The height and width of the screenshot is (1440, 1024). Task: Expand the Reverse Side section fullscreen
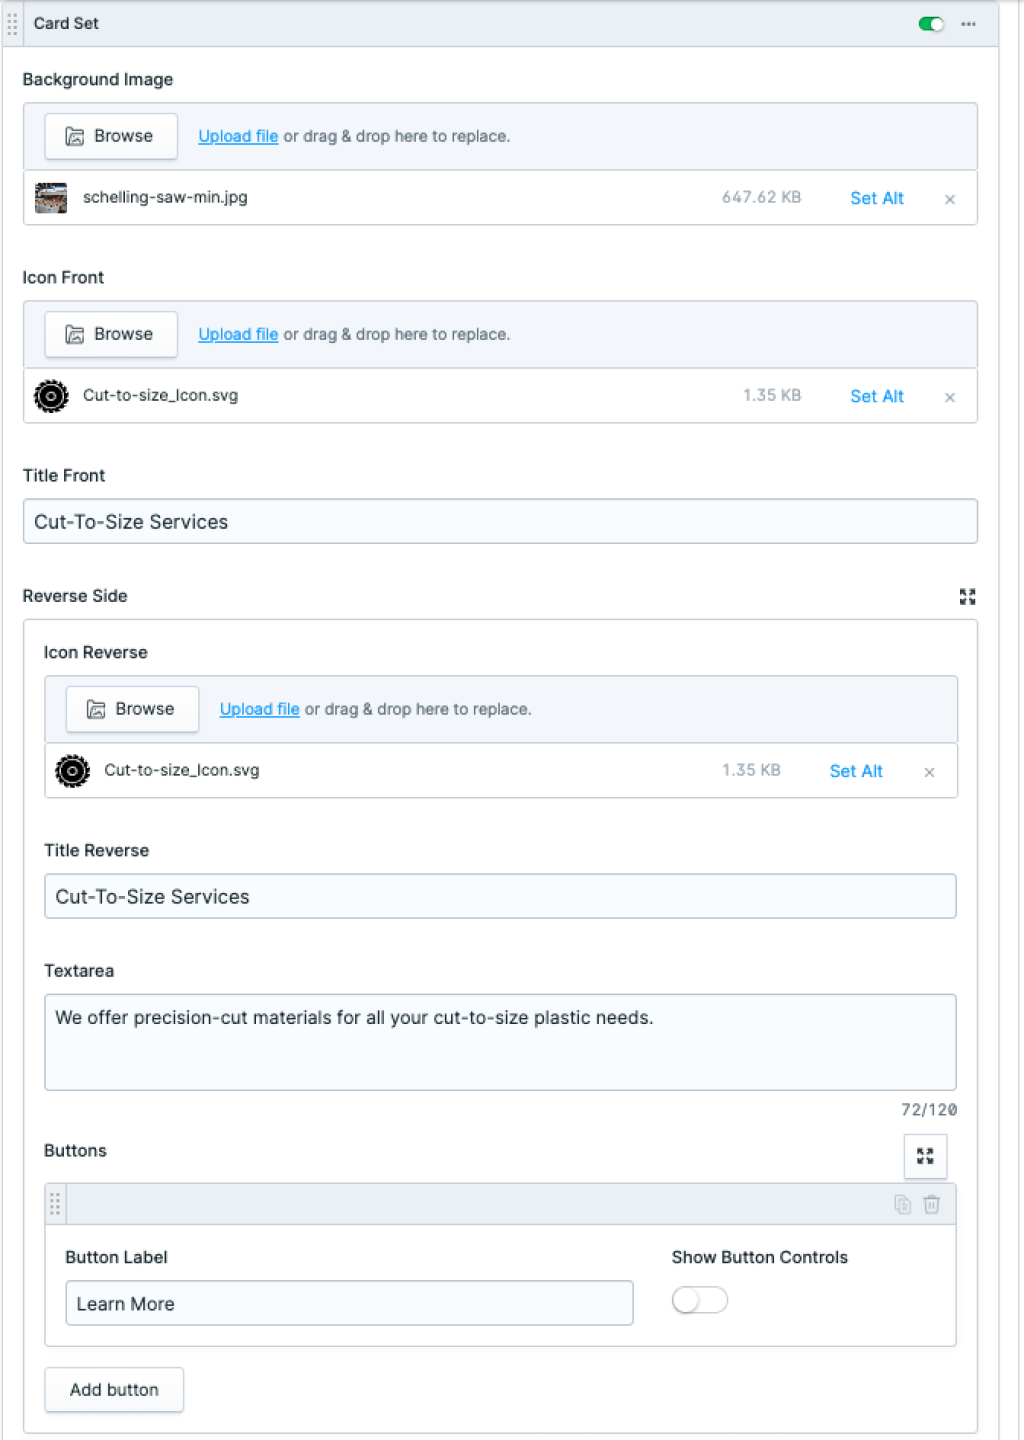(x=967, y=597)
